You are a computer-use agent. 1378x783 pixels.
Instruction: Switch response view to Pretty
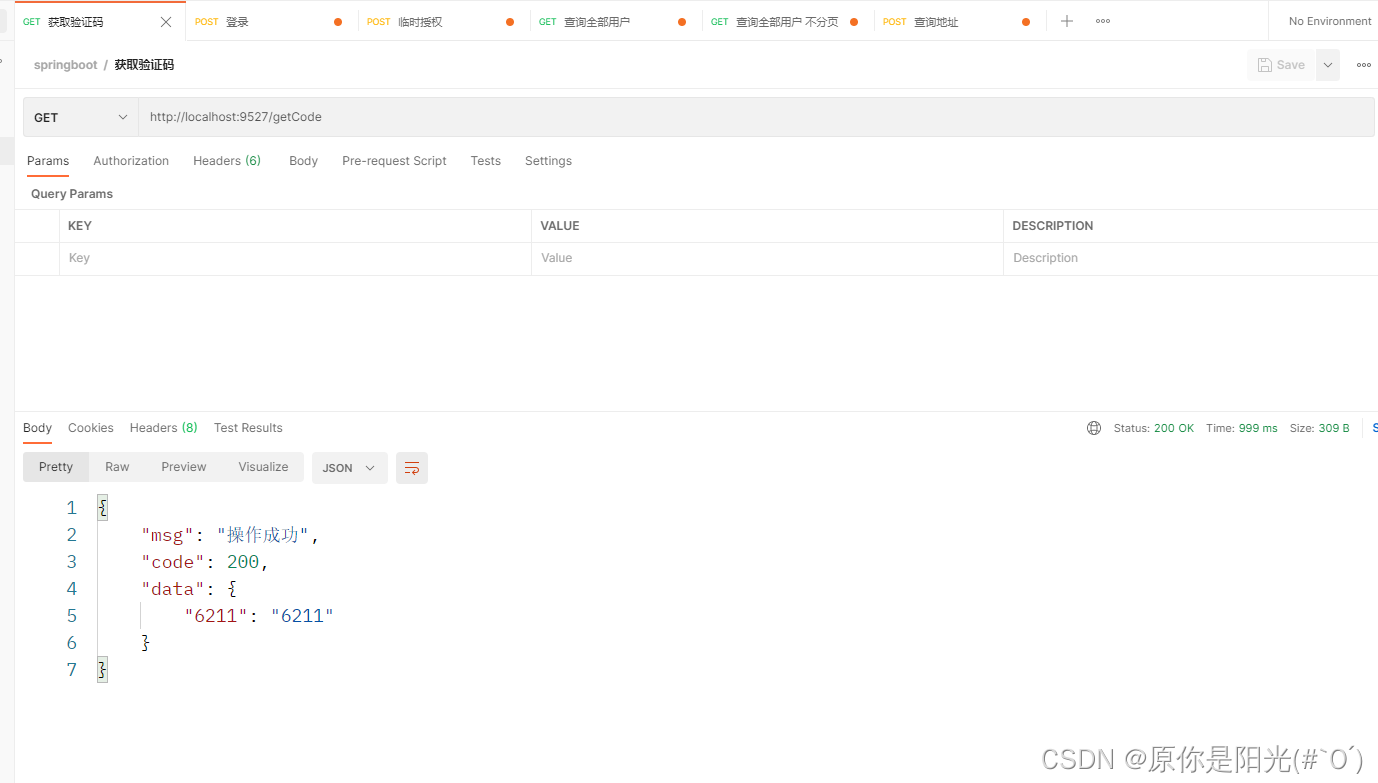pos(56,467)
